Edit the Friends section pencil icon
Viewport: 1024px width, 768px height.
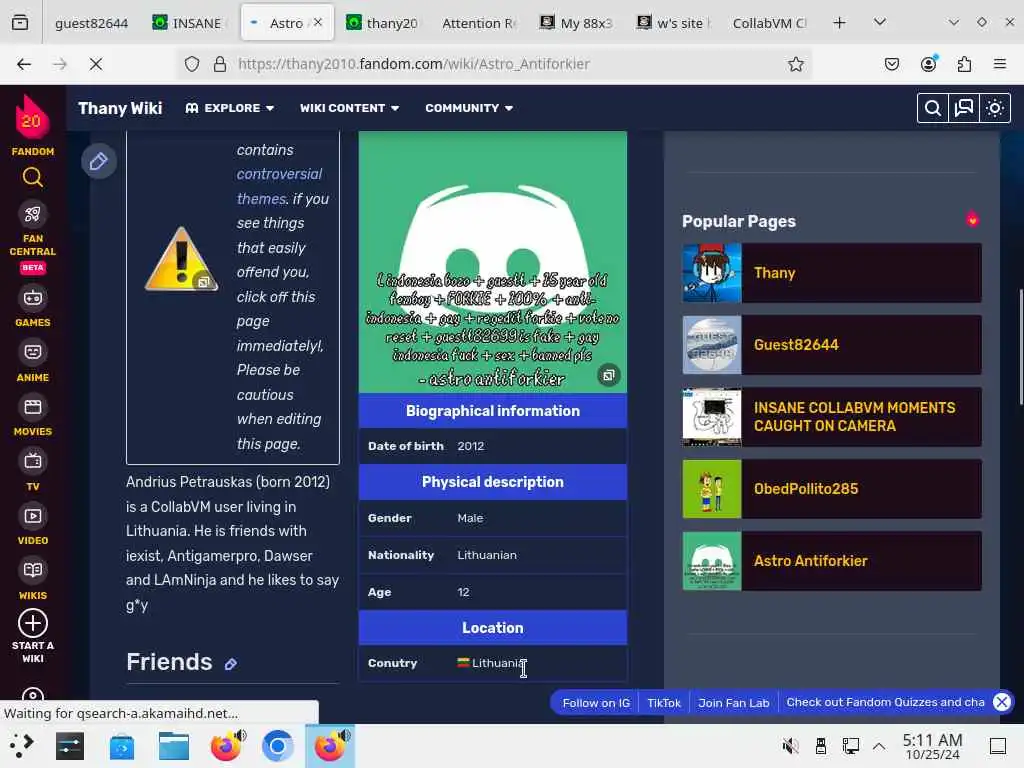coord(231,664)
